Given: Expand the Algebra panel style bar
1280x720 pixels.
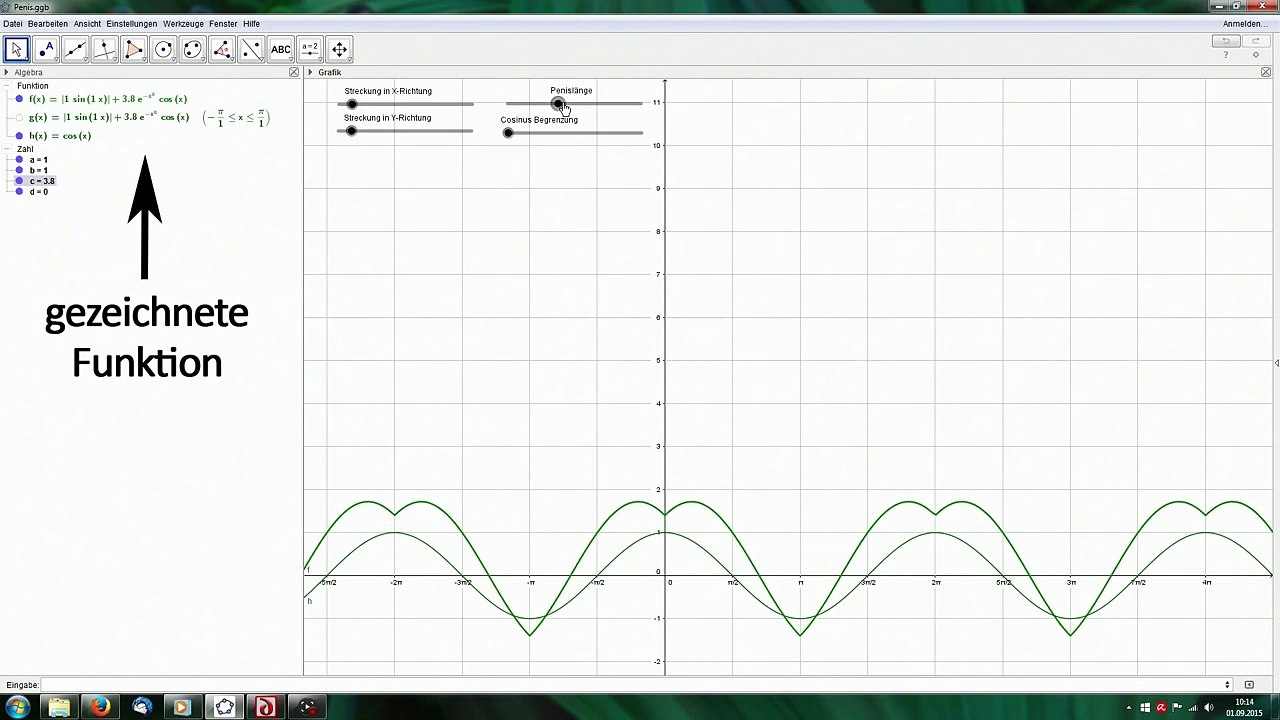Looking at the screenshot, I should pos(7,72).
